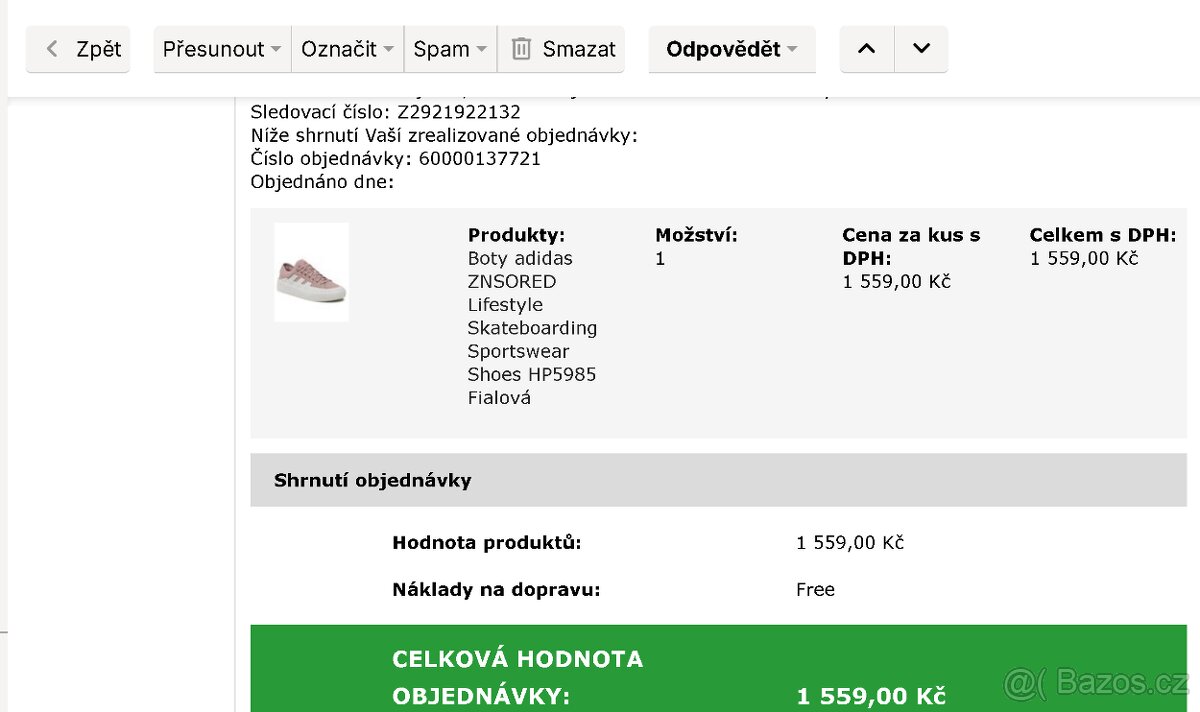Click the Free shipping cost text
This screenshot has height=712, width=1200.
click(x=815, y=589)
